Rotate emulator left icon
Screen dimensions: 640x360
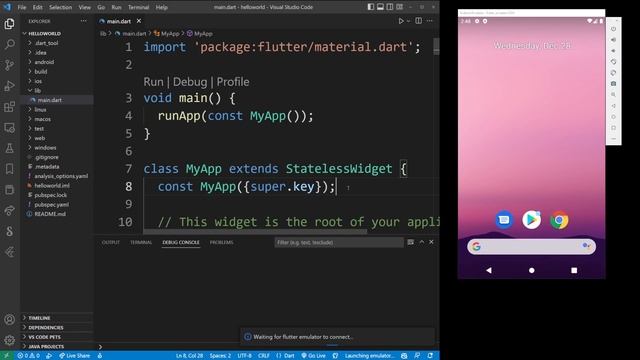(613, 62)
